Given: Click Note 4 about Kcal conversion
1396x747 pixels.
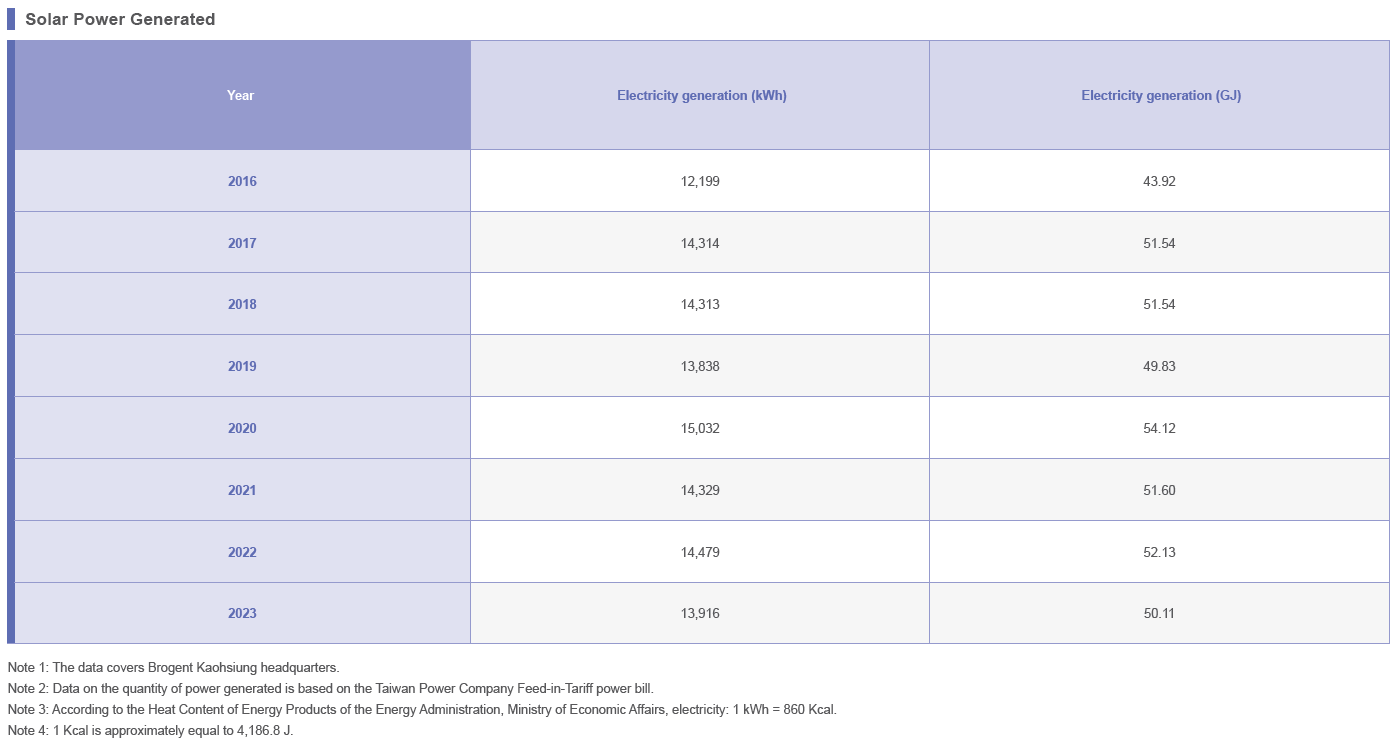Looking at the screenshot, I should click(150, 730).
